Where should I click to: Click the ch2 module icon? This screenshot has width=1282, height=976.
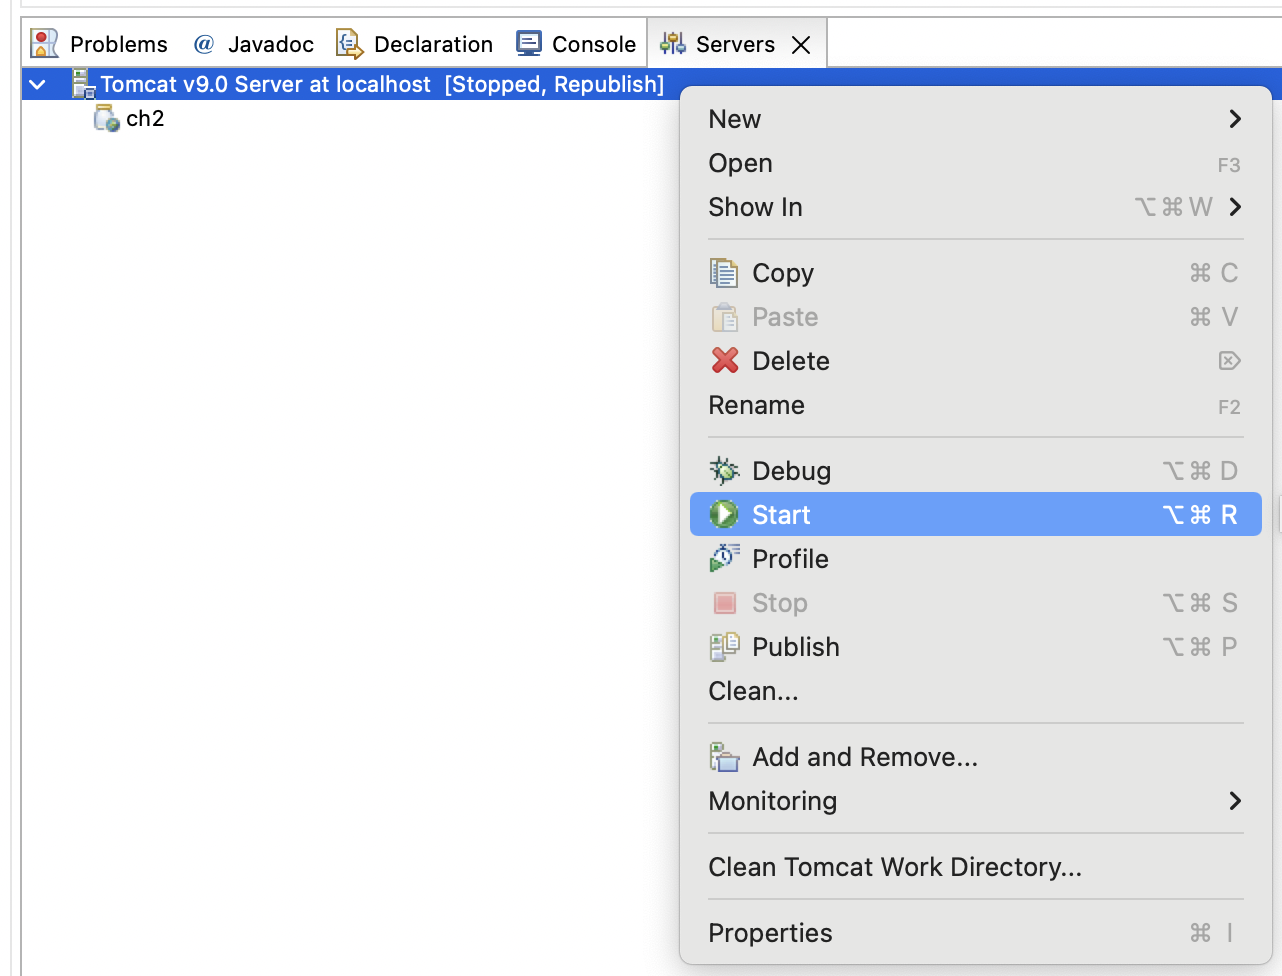[106, 118]
